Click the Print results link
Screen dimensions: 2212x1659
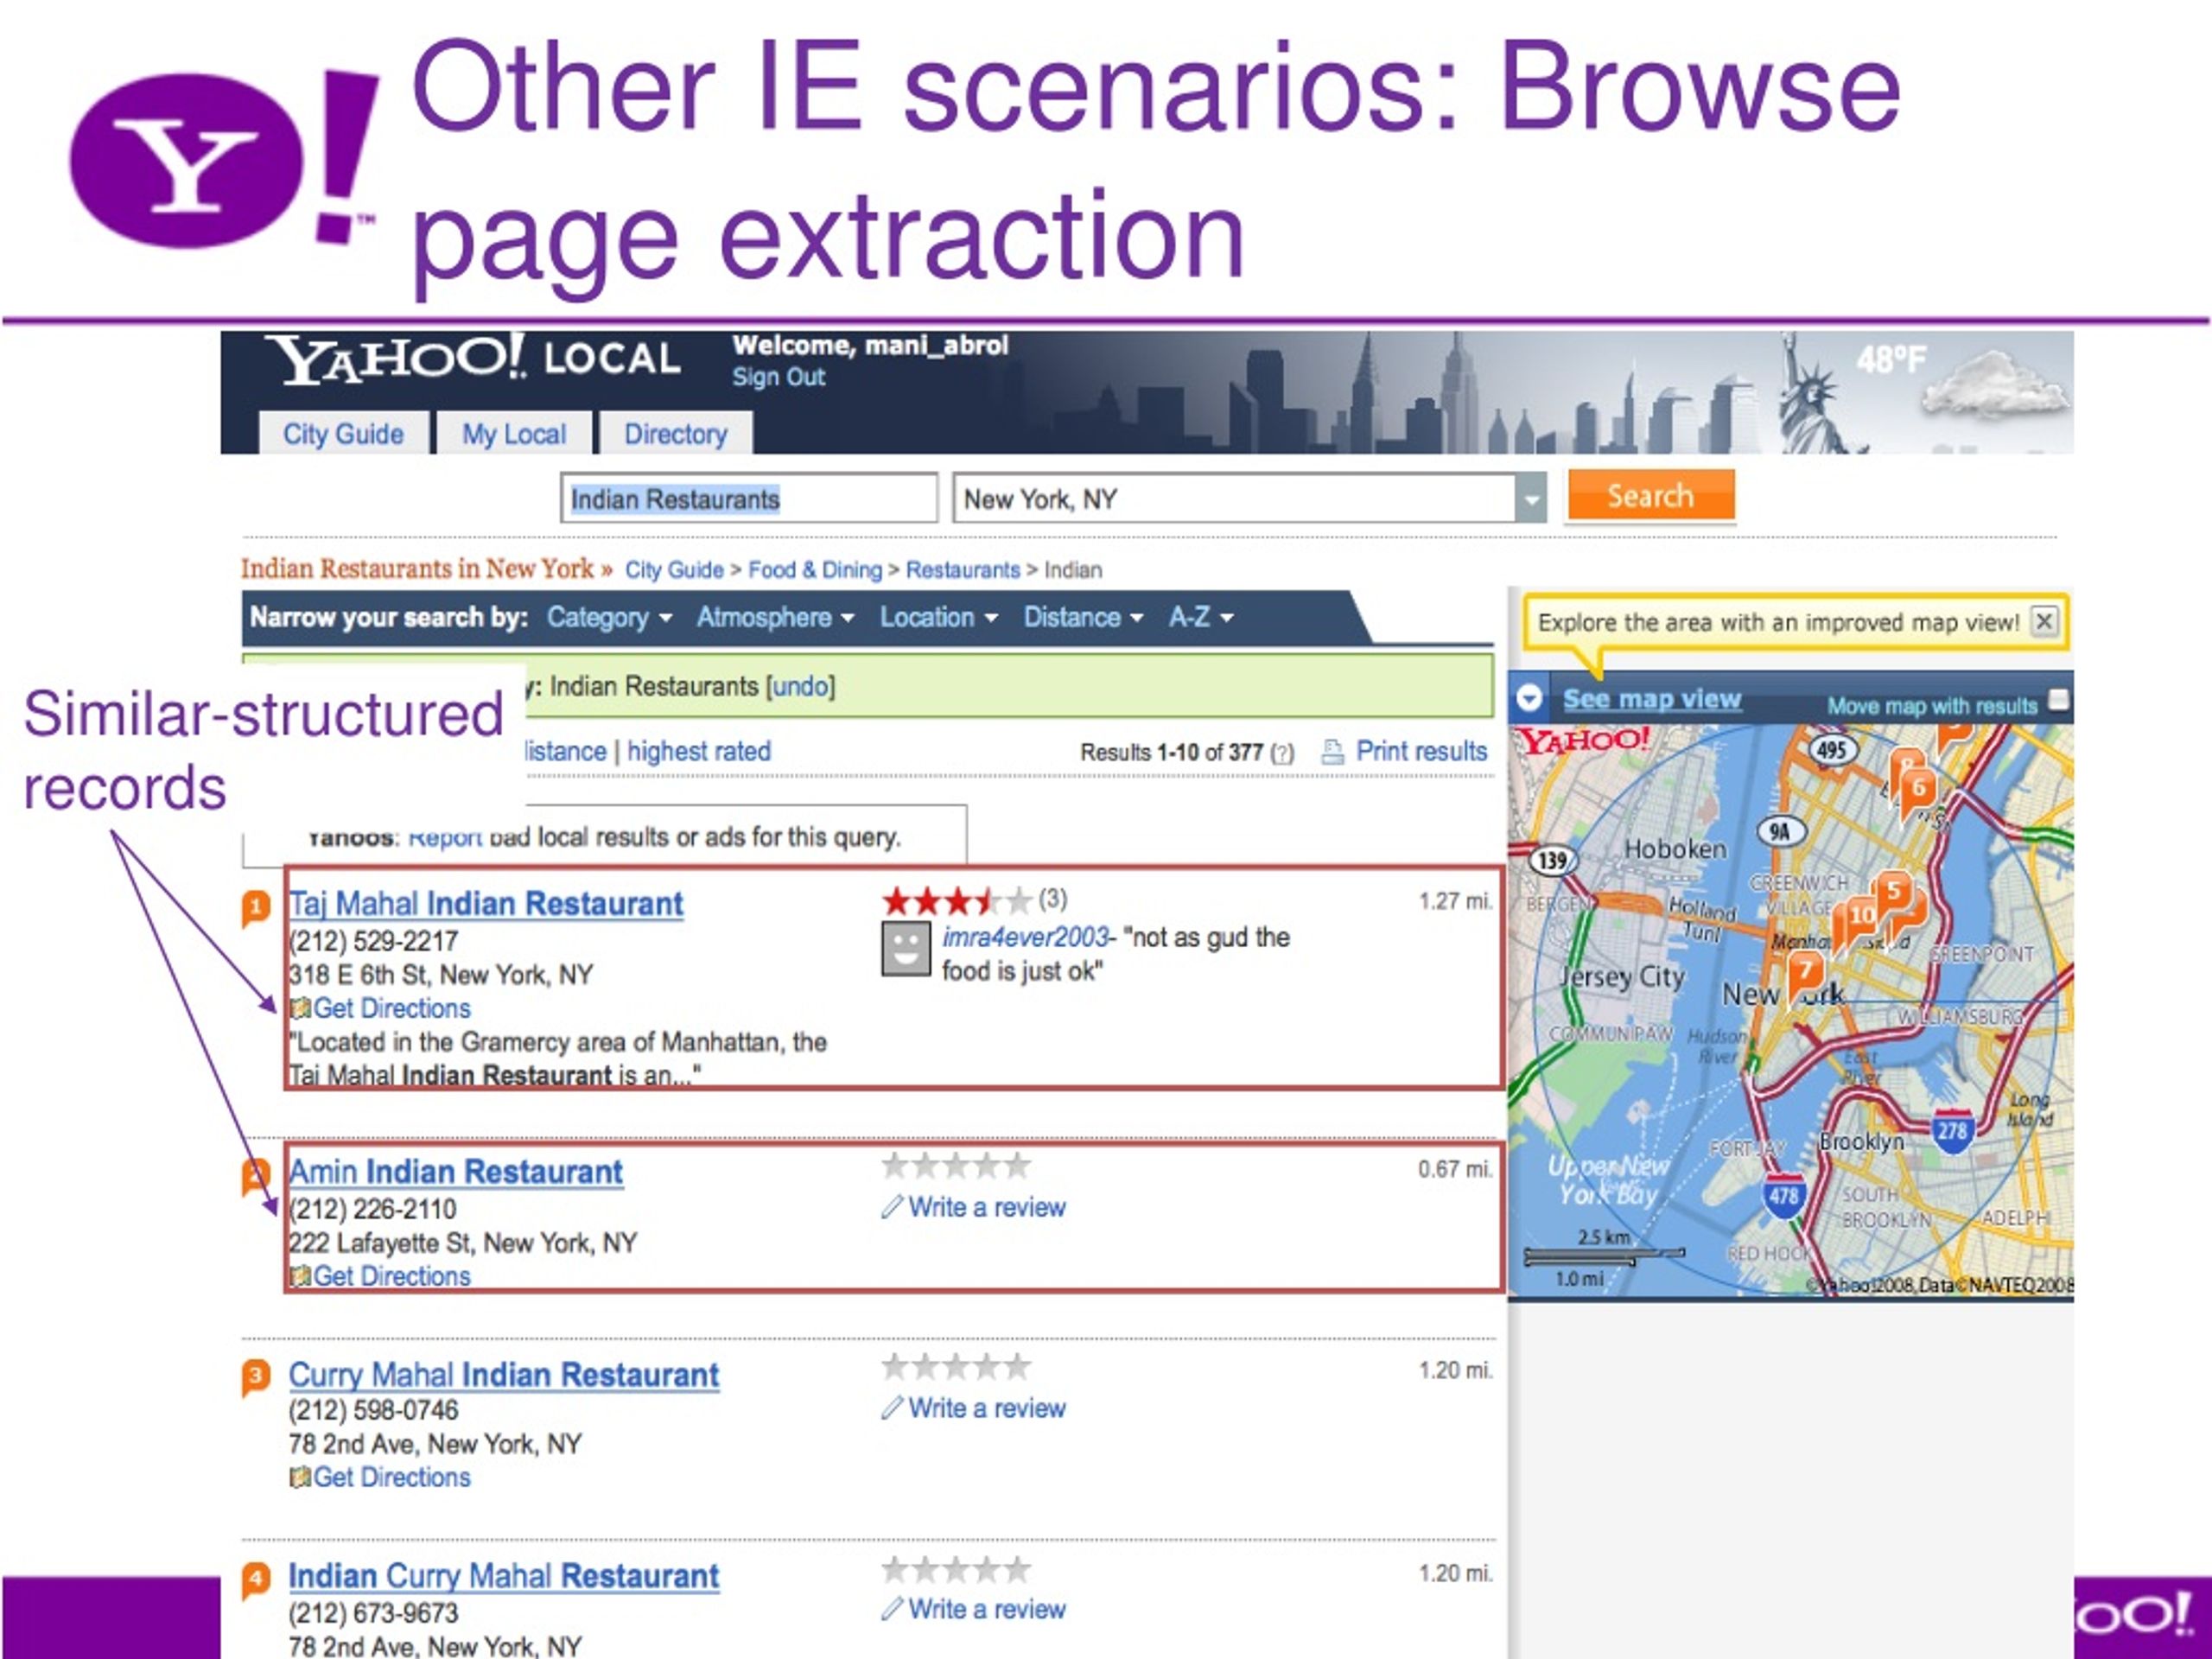pyautogui.click(x=1421, y=751)
